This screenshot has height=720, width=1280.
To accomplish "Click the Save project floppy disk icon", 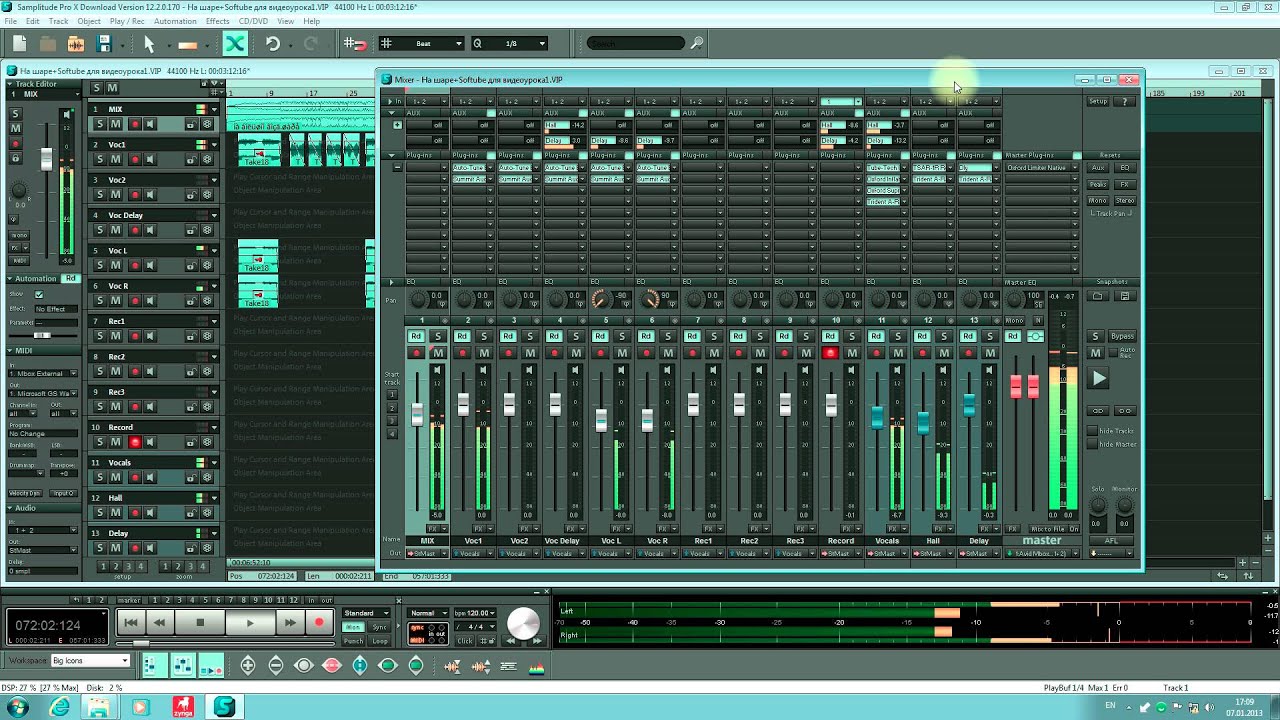I will pyautogui.click(x=104, y=44).
